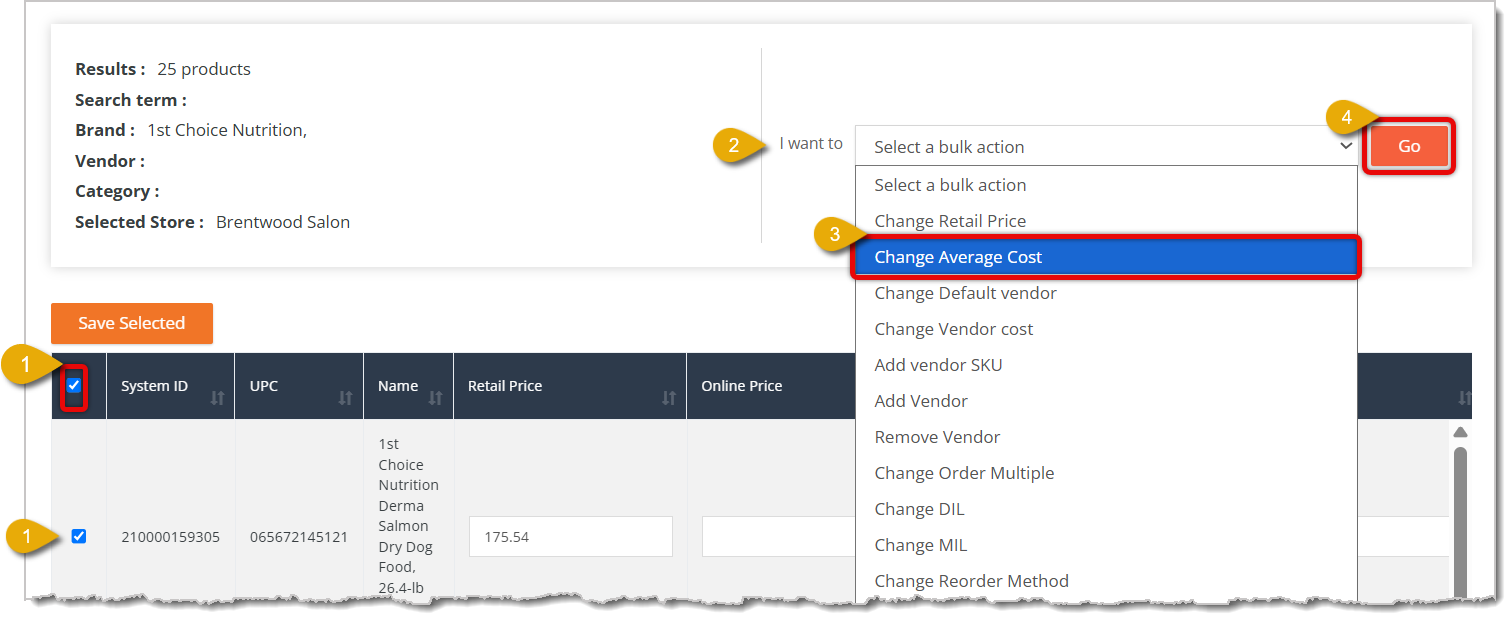Click the '25 products' results text
Image resolution: width=1511 pixels, height=620 pixels.
(x=204, y=69)
